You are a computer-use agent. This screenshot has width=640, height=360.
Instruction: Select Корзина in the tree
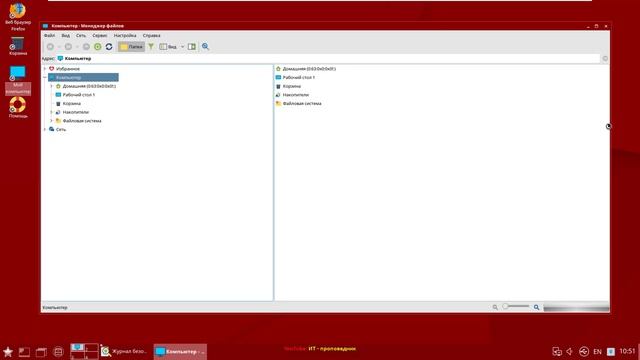point(68,104)
